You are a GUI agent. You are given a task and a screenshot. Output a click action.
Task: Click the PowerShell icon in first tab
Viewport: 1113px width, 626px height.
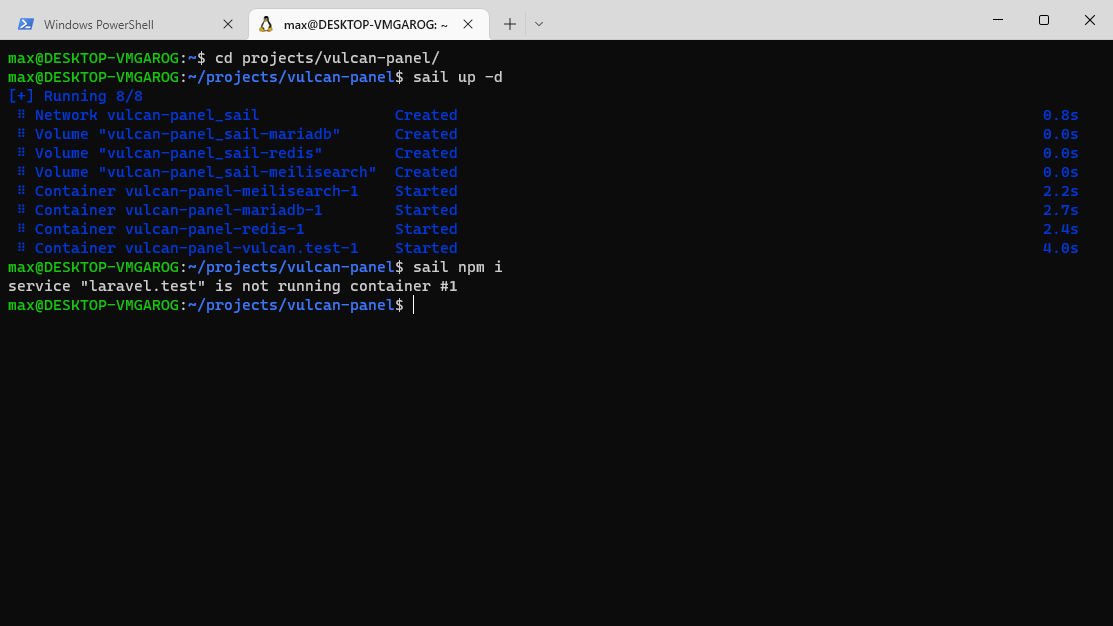pyautogui.click(x=26, y=24)
